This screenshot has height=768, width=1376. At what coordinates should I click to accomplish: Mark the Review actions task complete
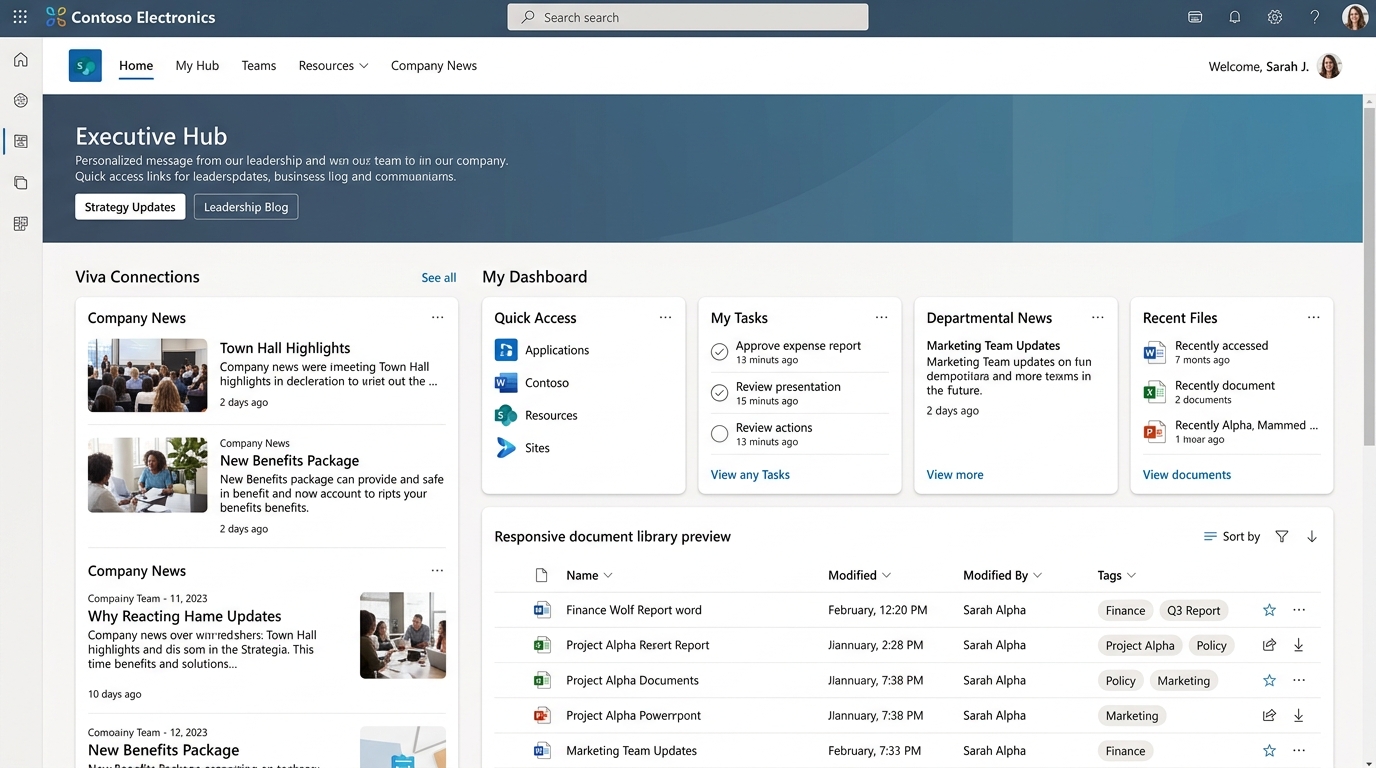[719, 434]
